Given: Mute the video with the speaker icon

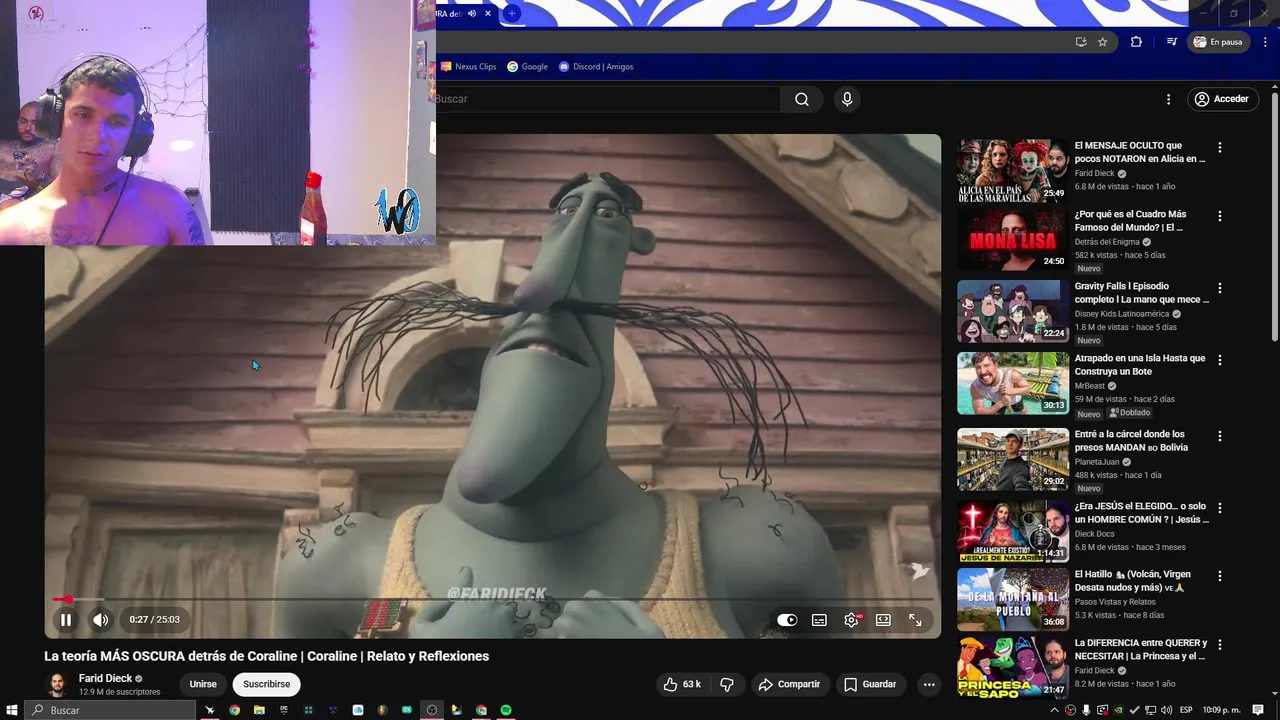Looking at the screenshot, I should (x=100, y=620).
